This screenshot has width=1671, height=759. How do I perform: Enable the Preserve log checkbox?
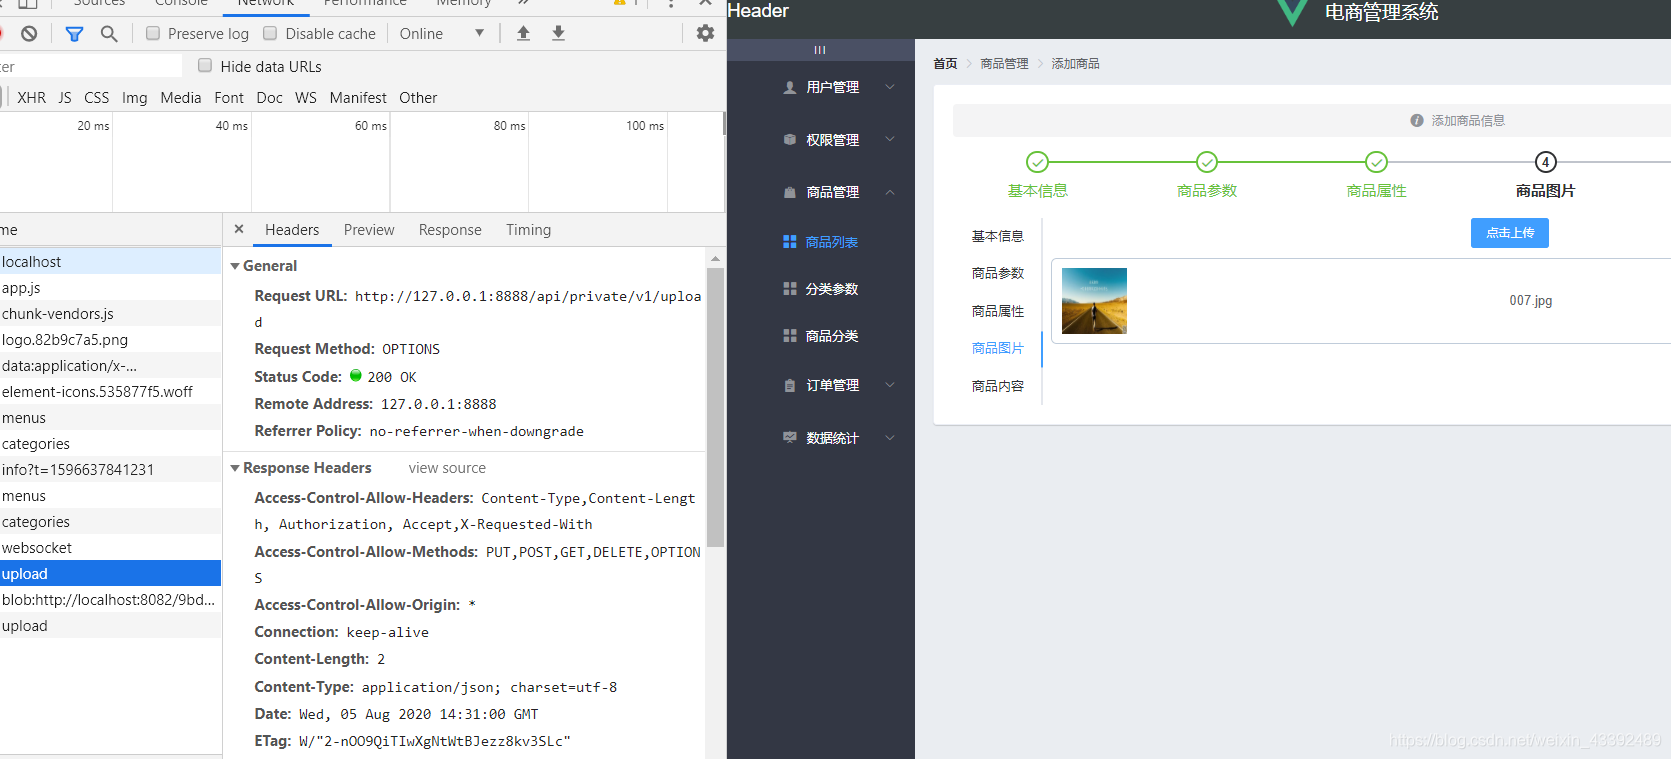[153, 33]
